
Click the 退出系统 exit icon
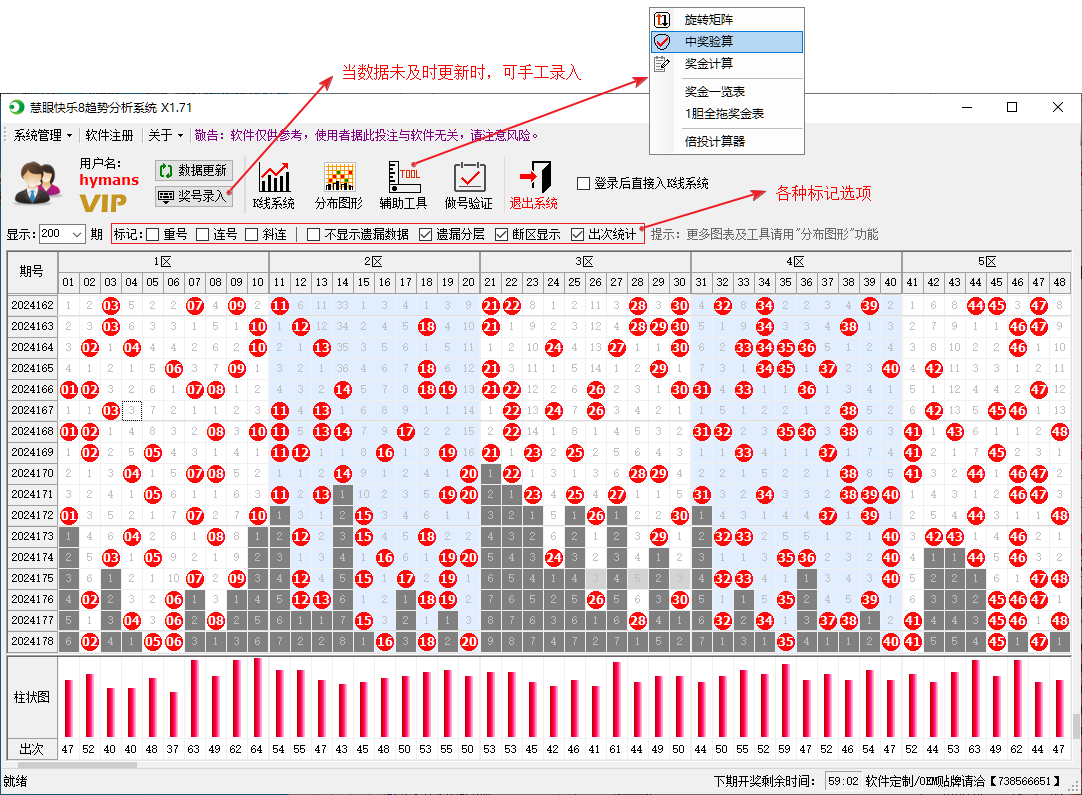pyautogui.click(x=534, y=184)
